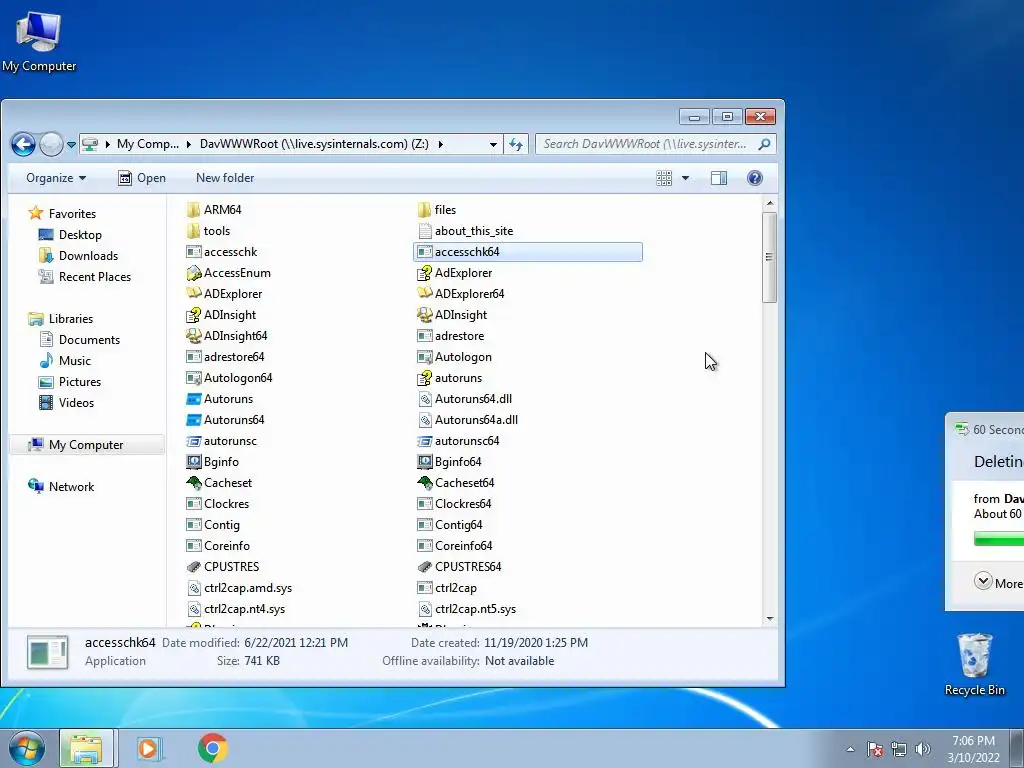Open My Computer desktop icon
Screen dimensions: 1024x768
39,40
